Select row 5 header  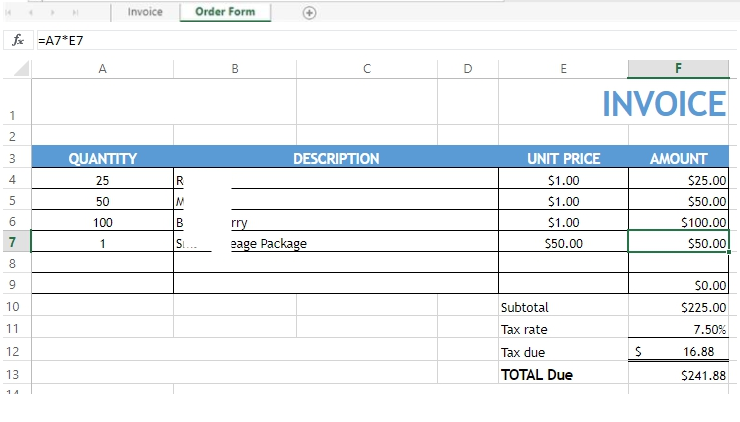point(17,200)
